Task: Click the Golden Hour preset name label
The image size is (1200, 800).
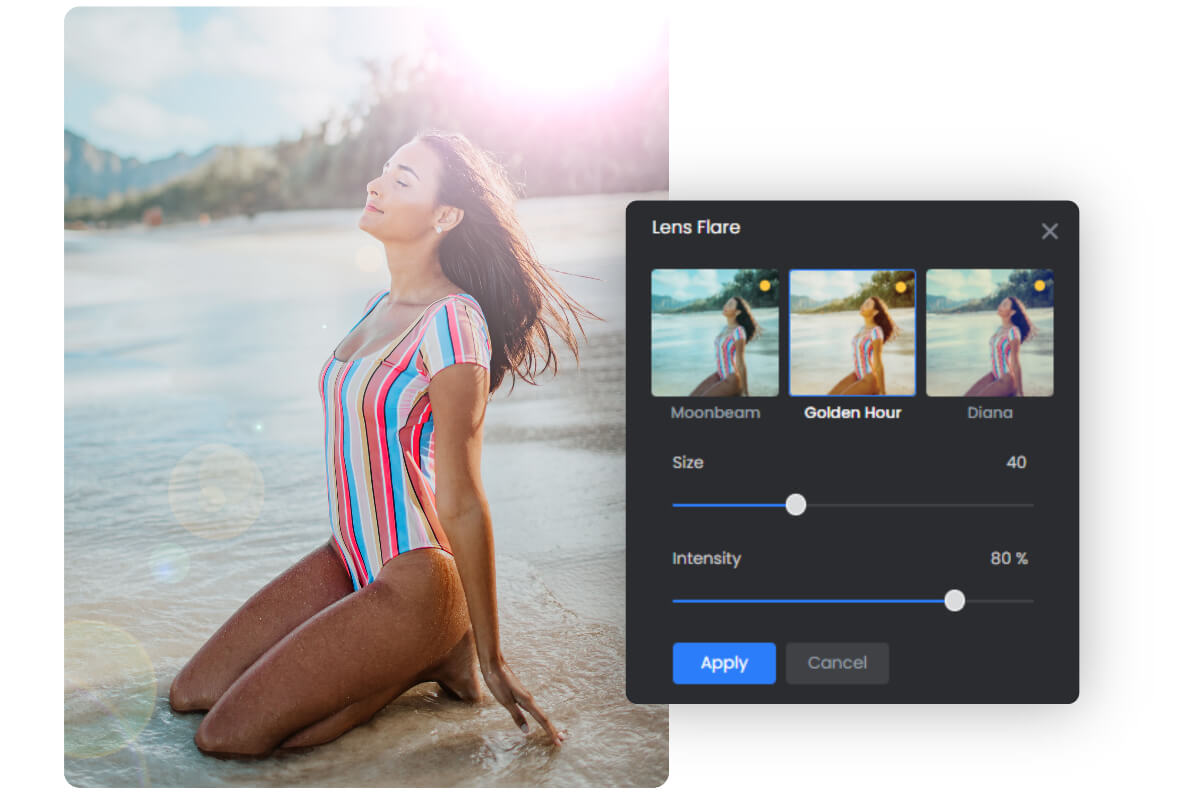Action: pos(852,412)
